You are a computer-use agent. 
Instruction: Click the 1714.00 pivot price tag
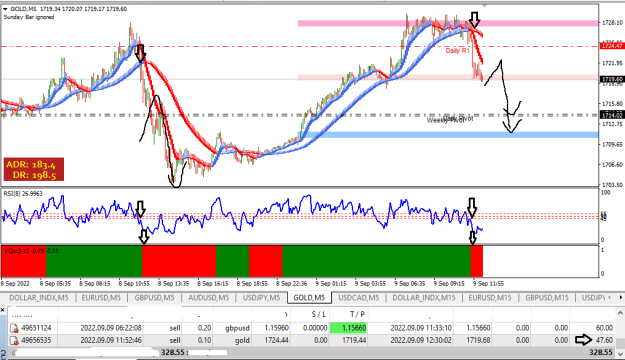click(611, 115)
